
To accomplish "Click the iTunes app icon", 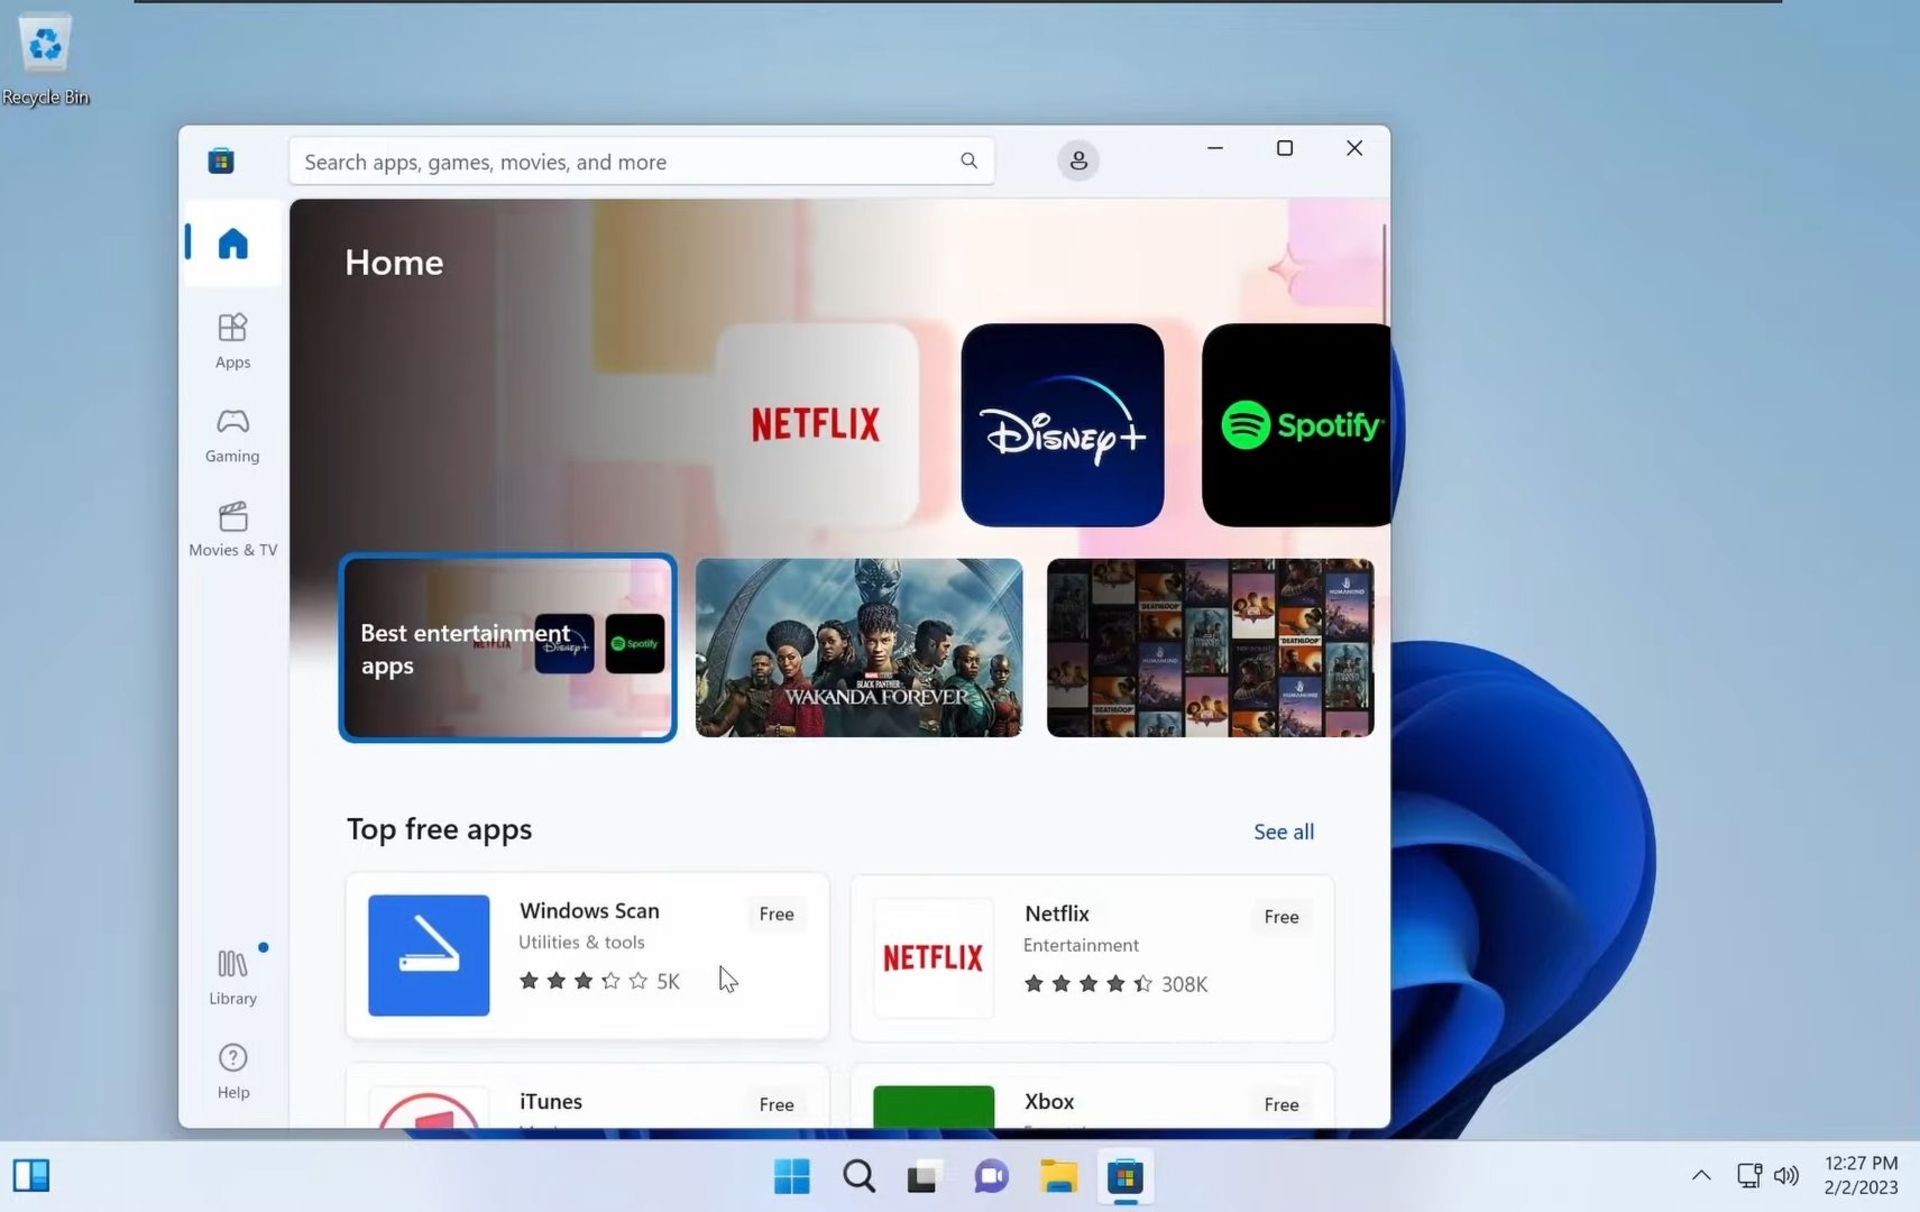I will pos(429,1106).
